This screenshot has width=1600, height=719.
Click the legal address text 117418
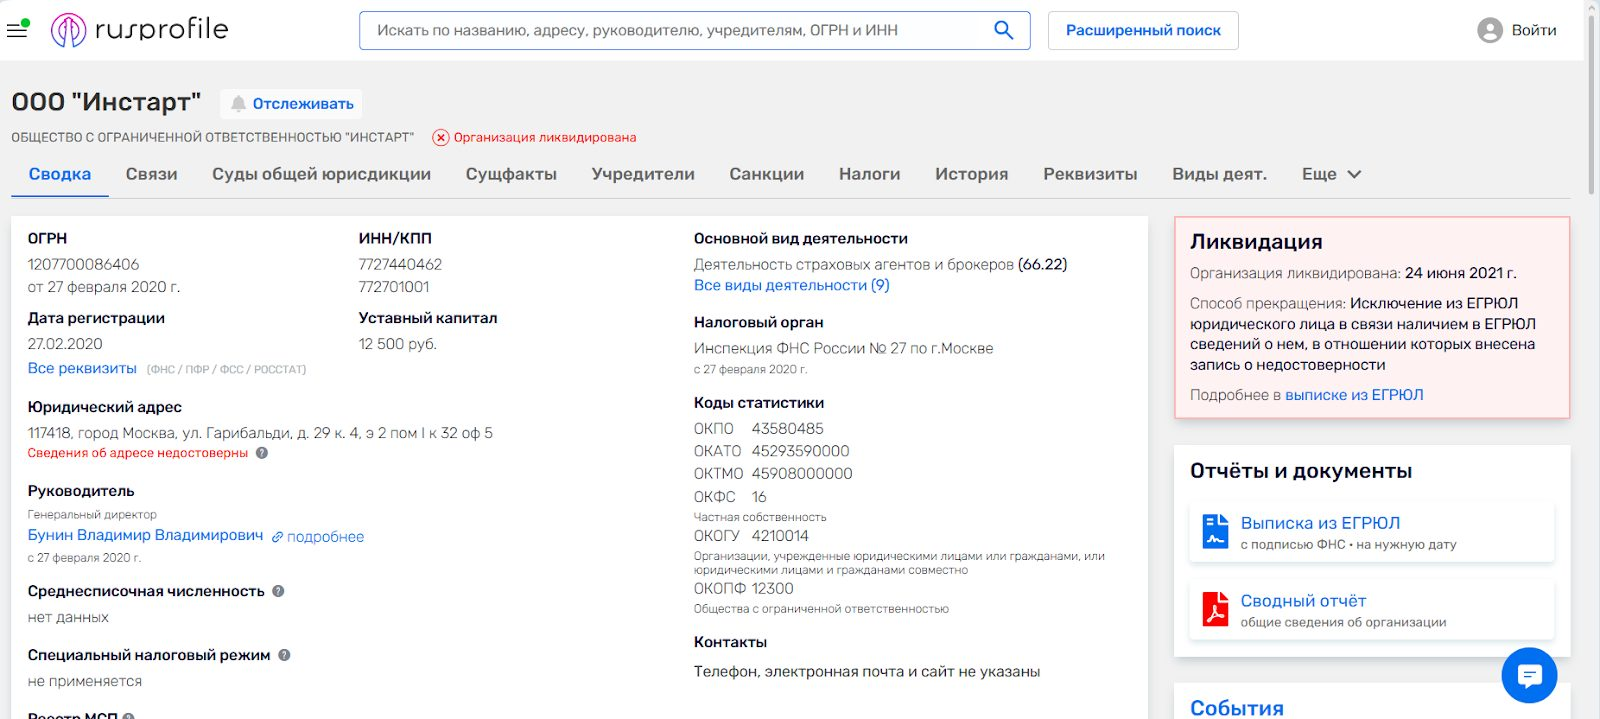point(260,433)
